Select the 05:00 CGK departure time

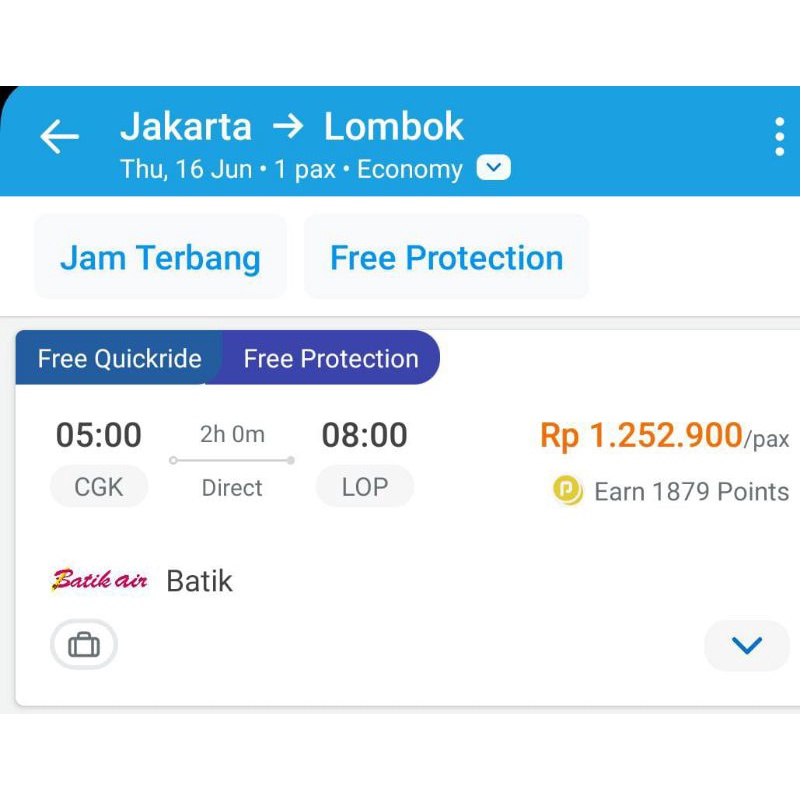(99, 435)
